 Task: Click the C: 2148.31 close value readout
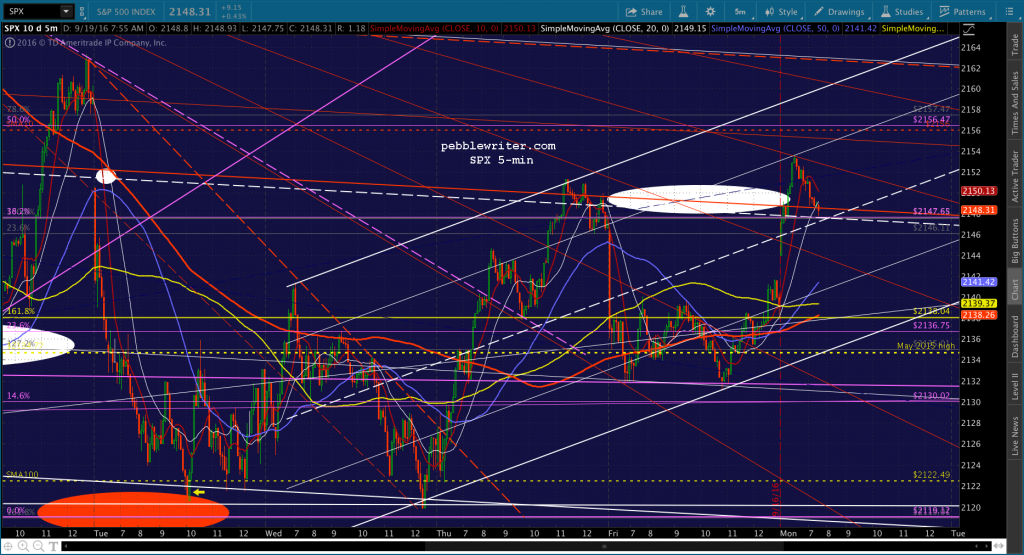310,29
